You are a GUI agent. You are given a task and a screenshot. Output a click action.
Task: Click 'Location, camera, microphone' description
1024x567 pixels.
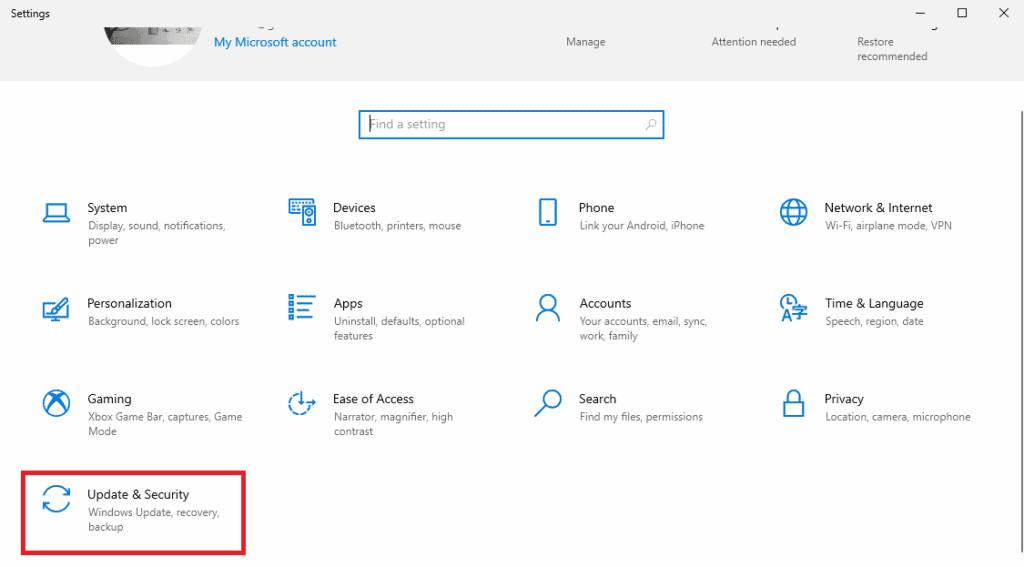[x=898, y=416]
